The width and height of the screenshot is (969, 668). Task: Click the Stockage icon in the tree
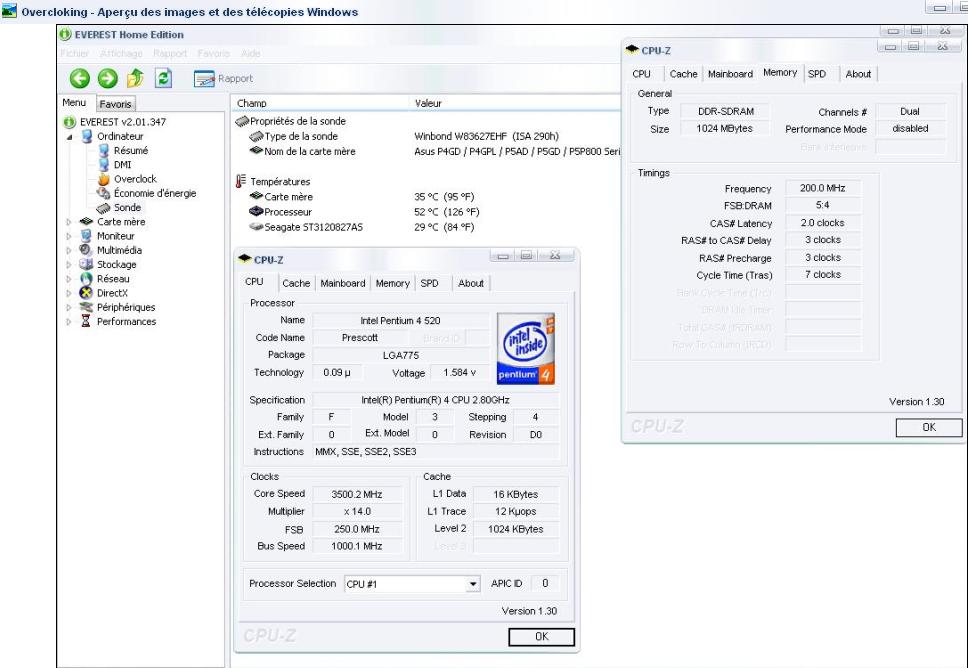[x=87, y=264]
